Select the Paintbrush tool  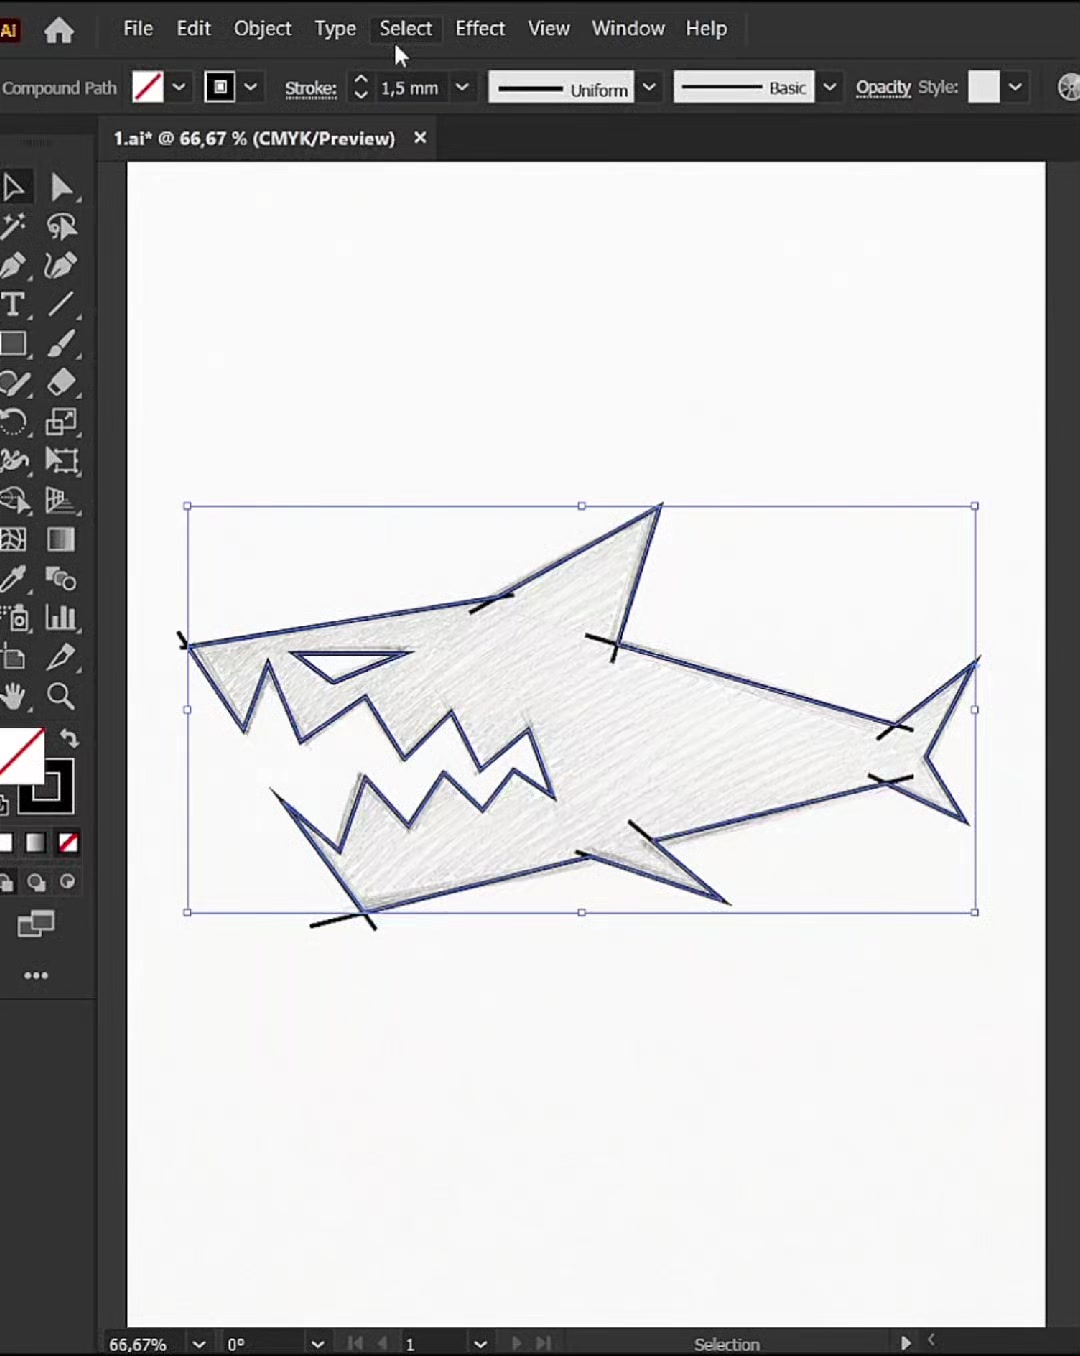[61, 343]
